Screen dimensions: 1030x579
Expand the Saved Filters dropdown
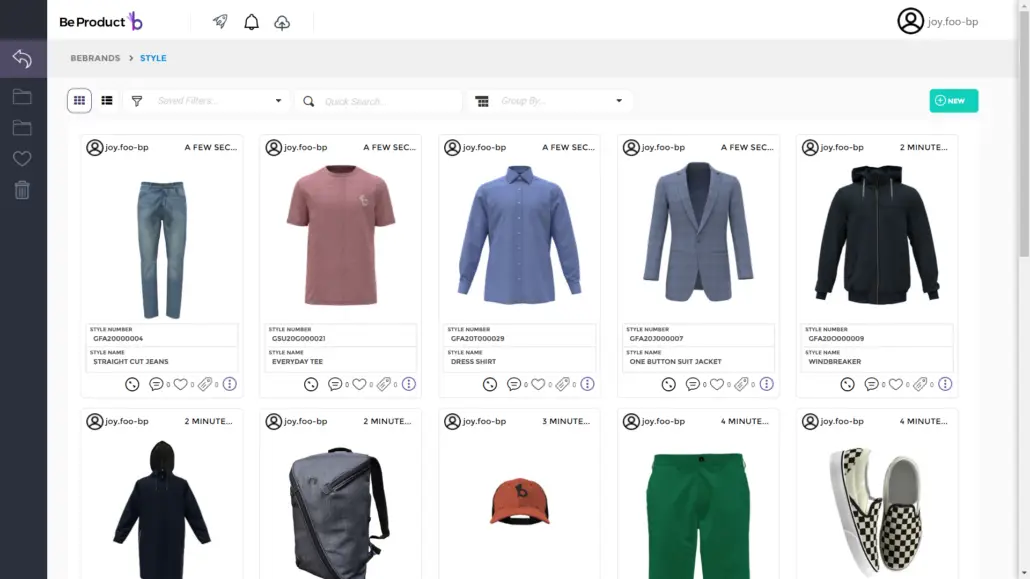(278, 101)
